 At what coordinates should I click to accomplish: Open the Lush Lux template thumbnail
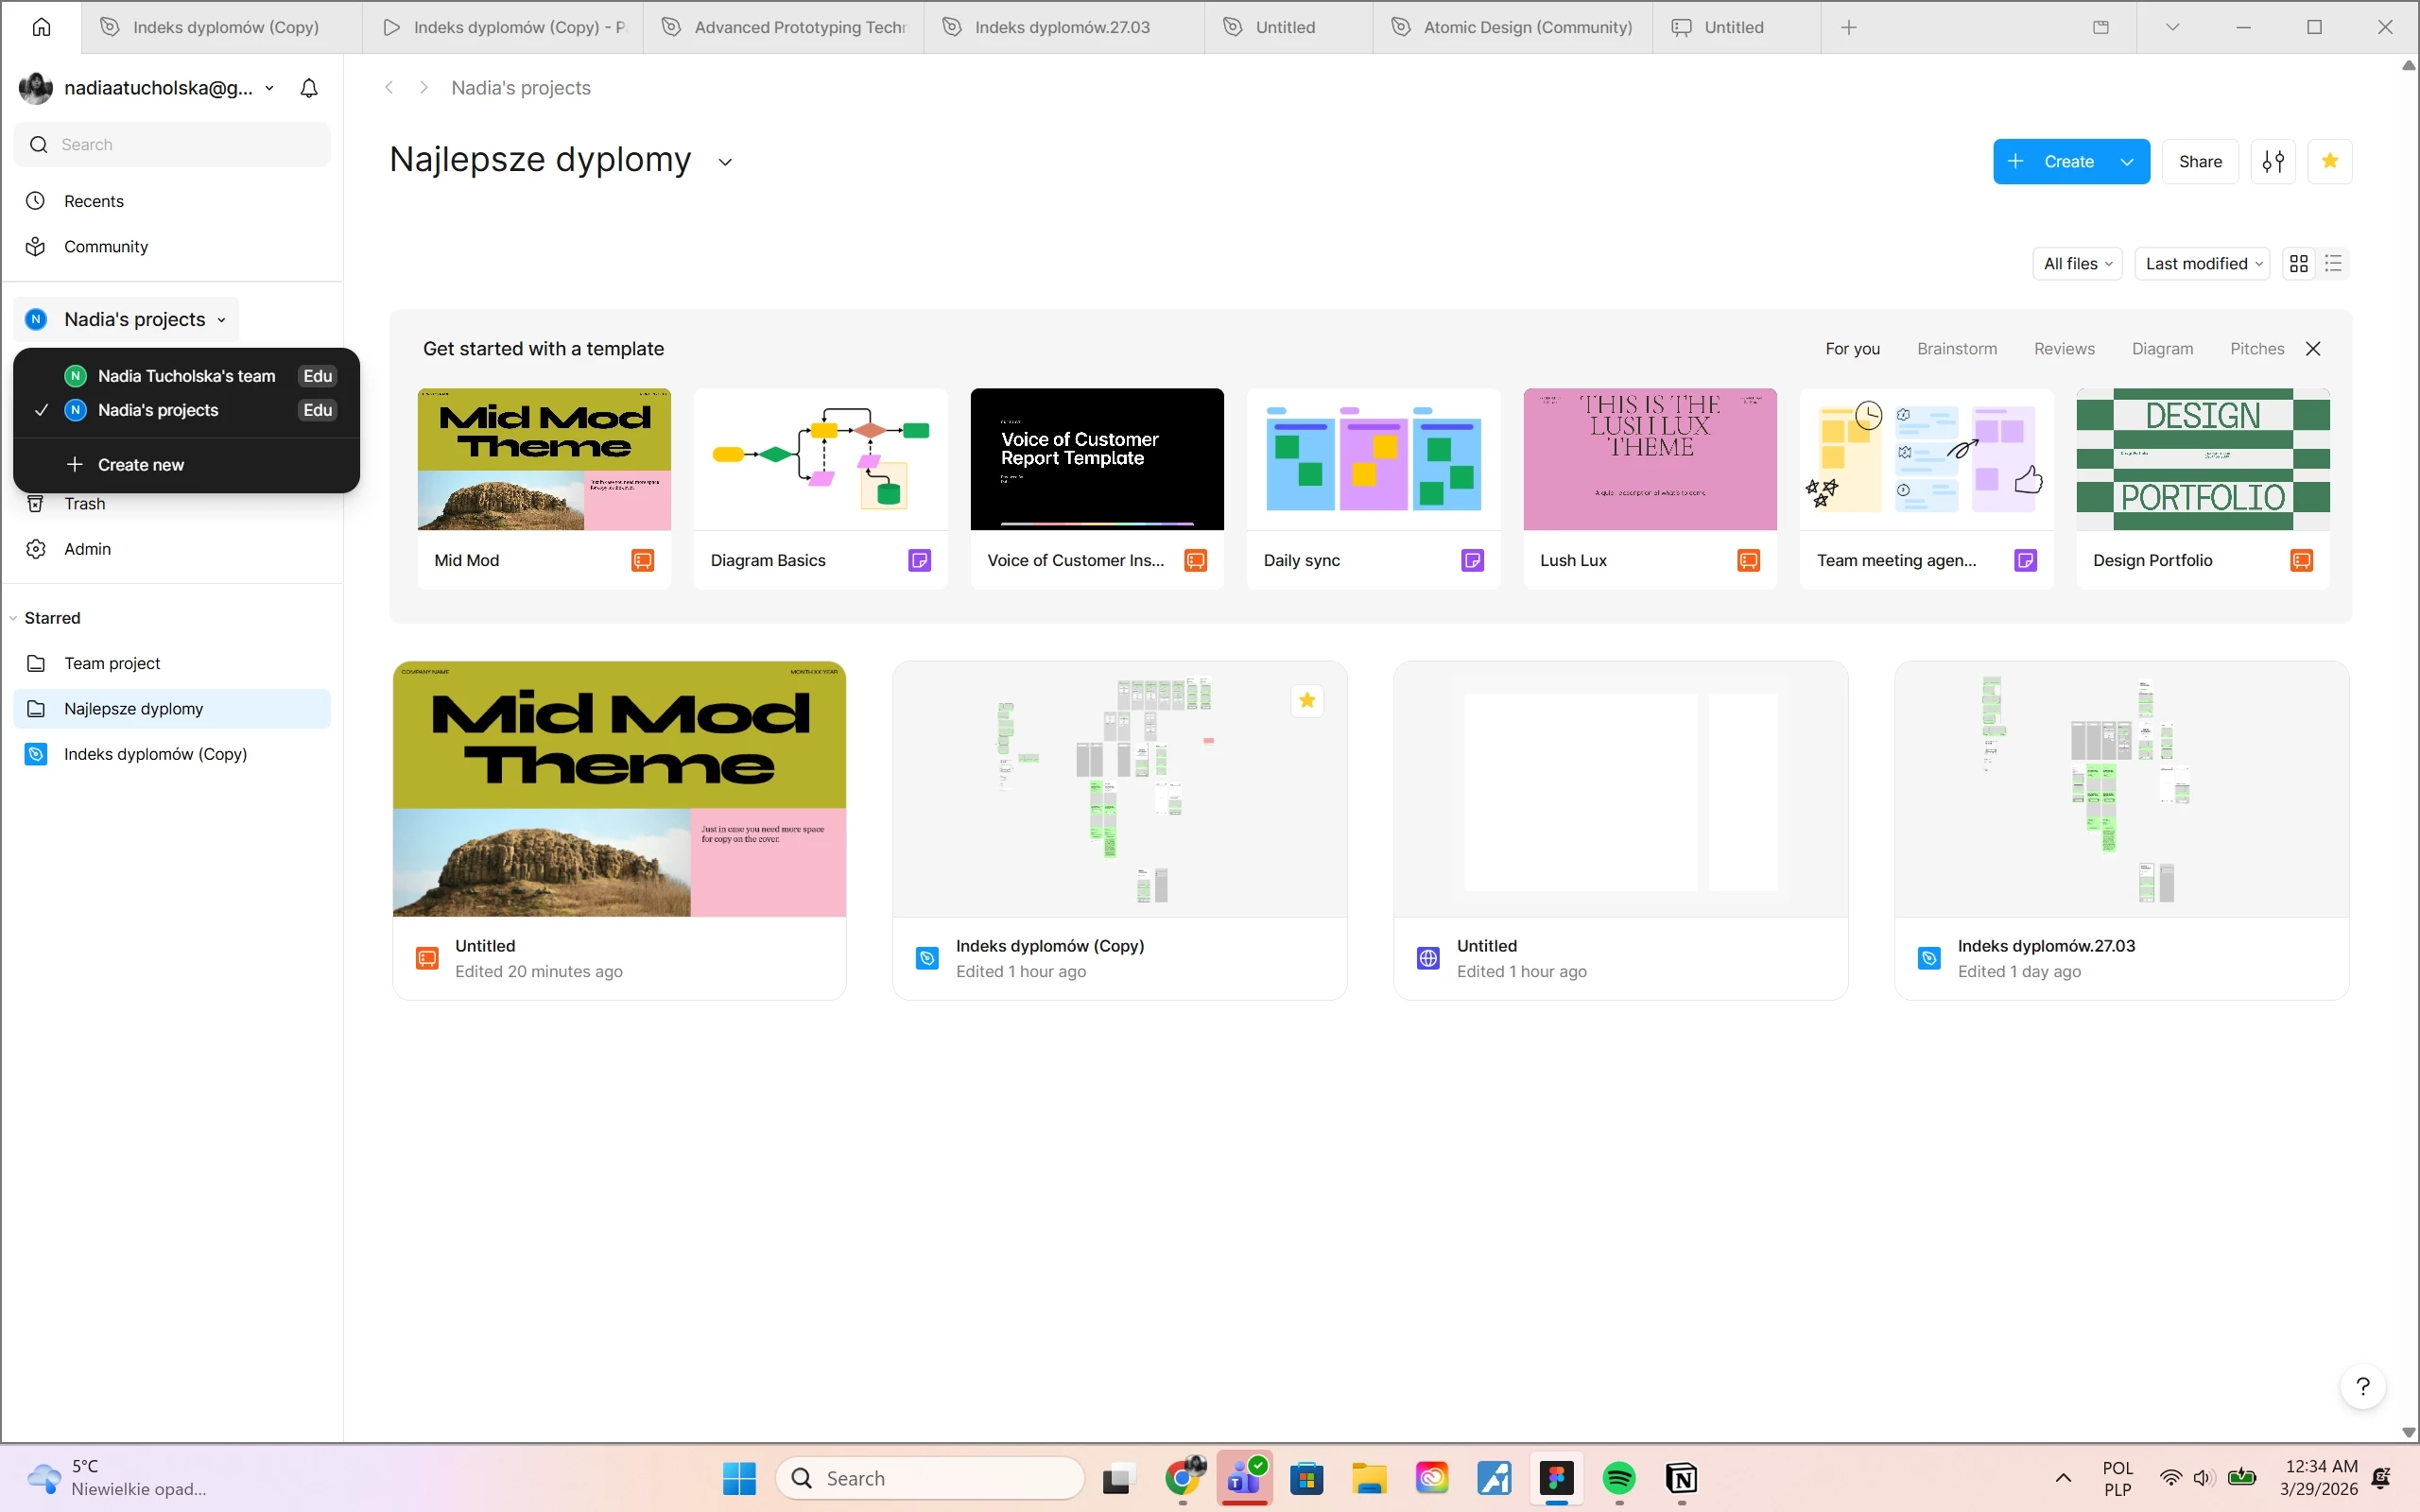tap(1649, 459)
